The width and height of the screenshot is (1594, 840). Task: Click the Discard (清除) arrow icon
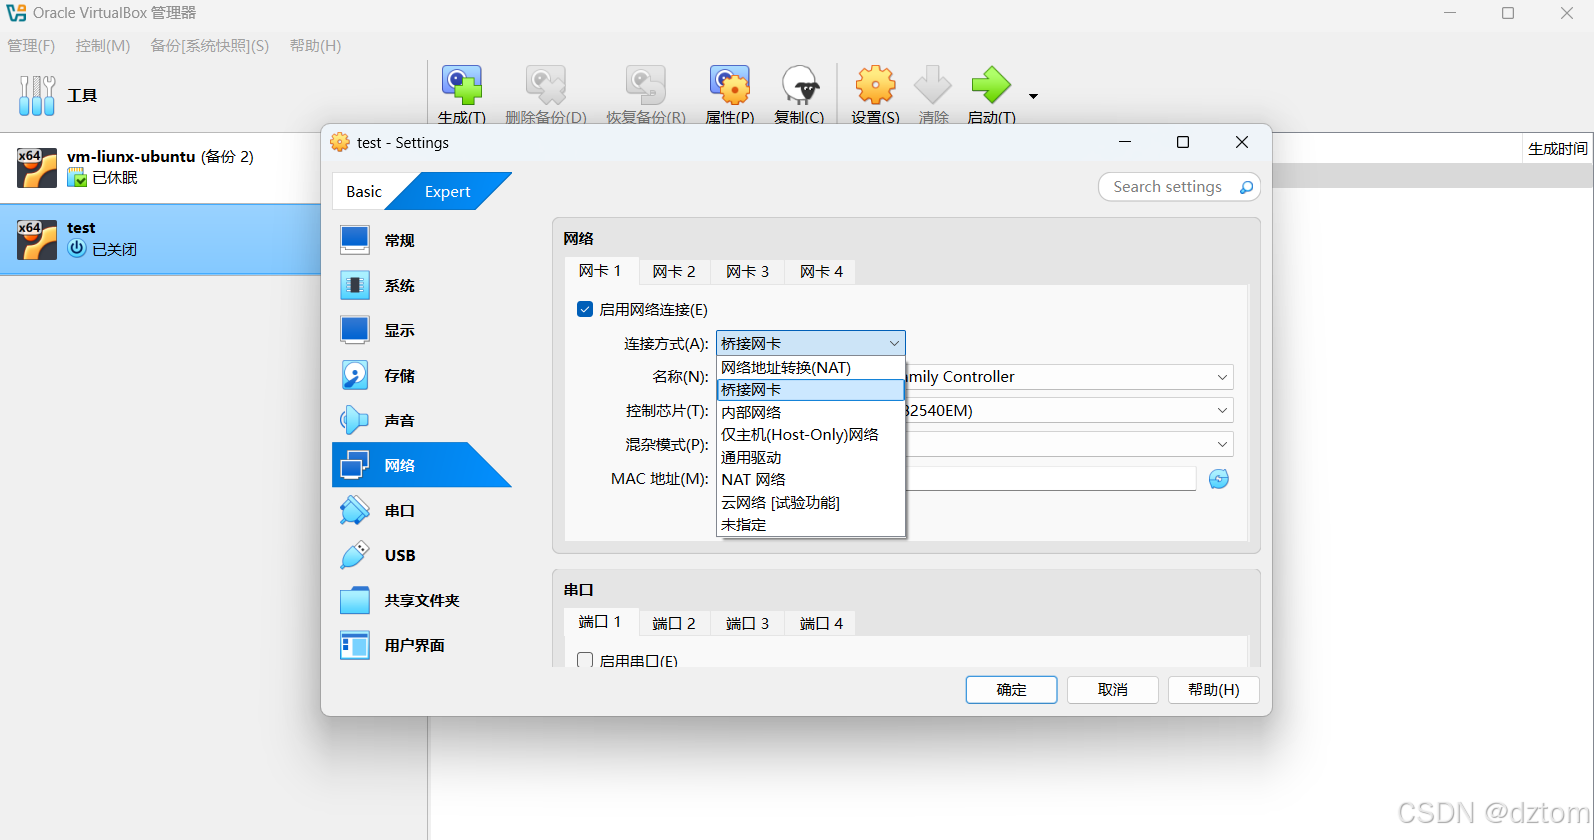coord(933,85)
